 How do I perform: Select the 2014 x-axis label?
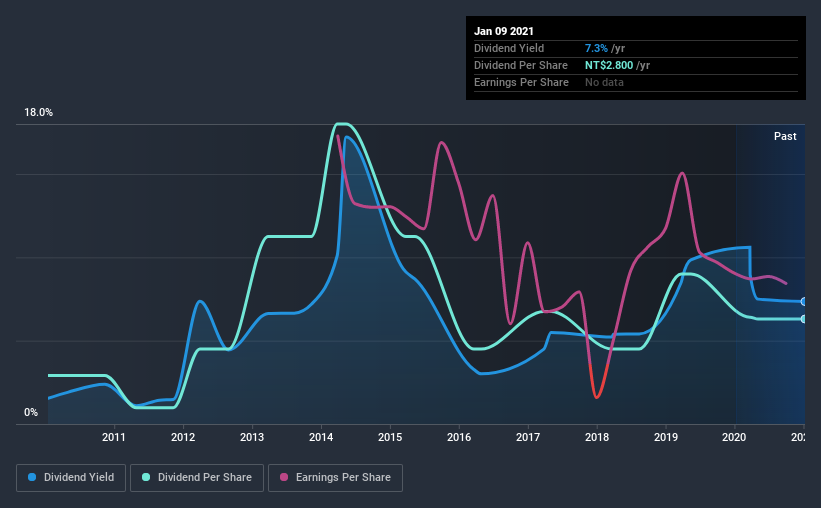(x=321, y=437)
